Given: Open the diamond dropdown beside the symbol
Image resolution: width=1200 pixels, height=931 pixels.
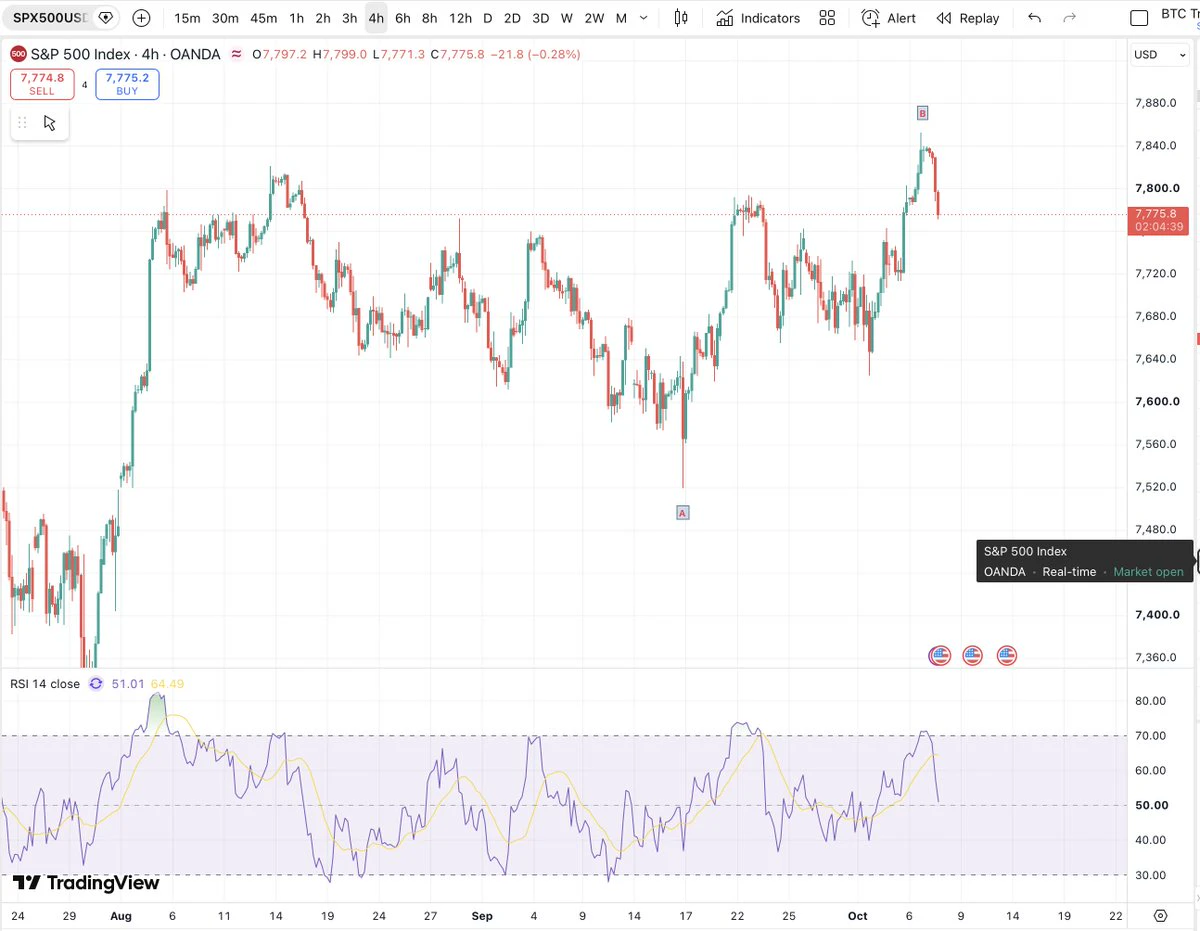Looking at the screenshot, I should point(105,18).
